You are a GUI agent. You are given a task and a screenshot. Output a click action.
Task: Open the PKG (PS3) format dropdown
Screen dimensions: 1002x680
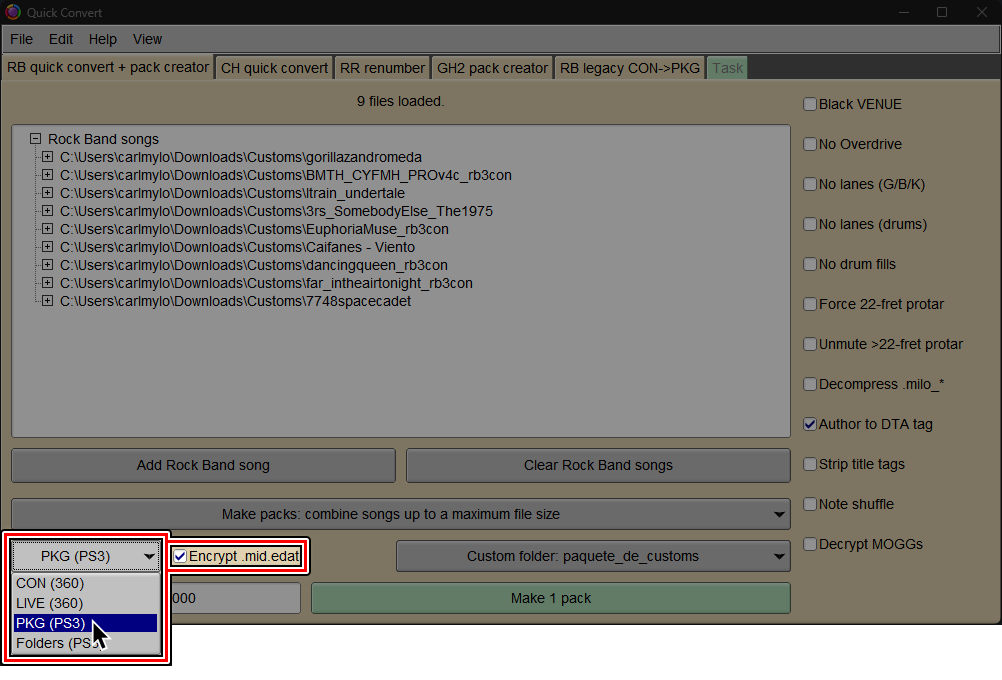(86, 556)
